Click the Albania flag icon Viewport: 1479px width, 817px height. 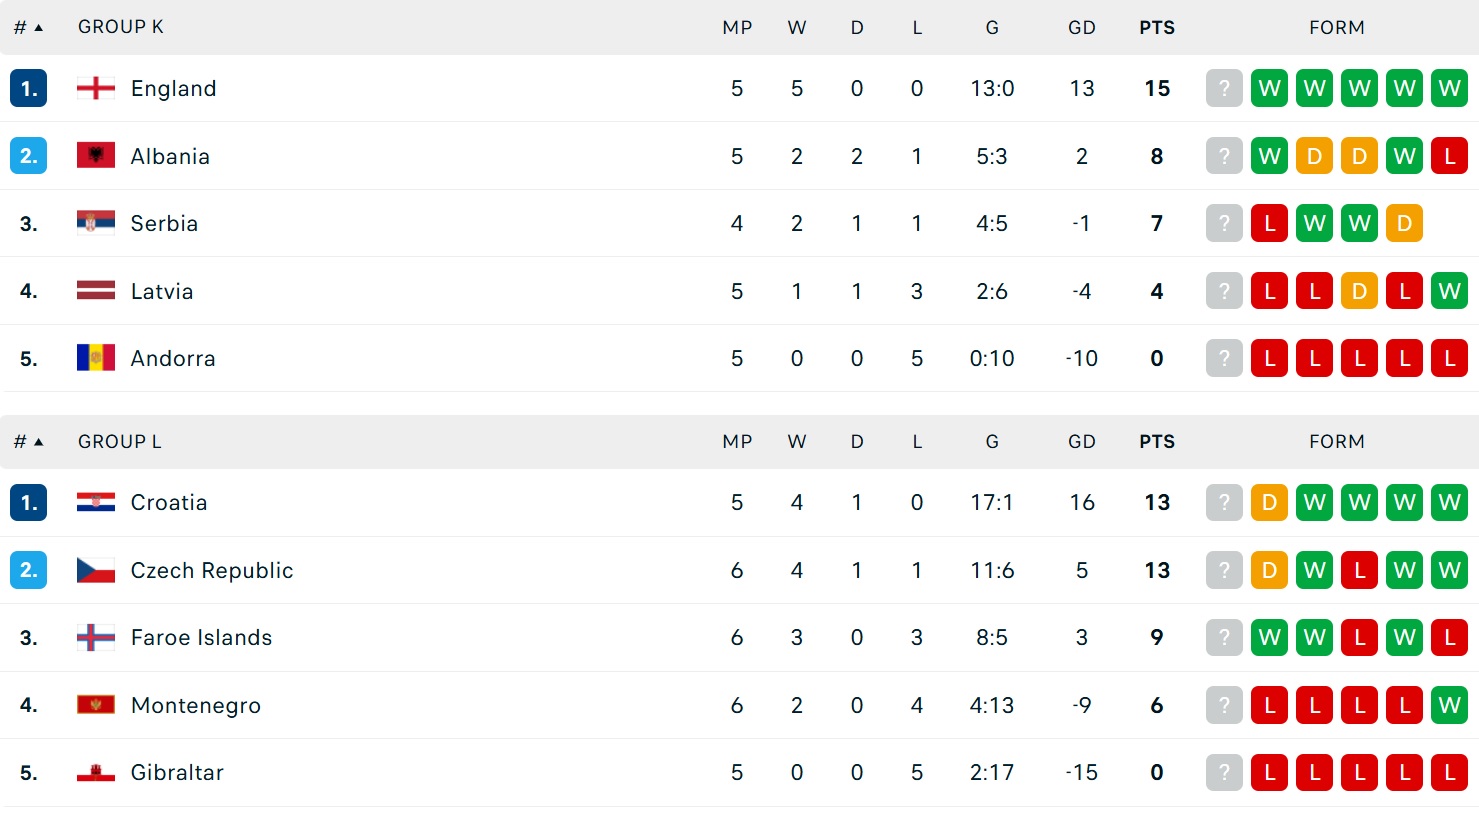click(96, 156)
